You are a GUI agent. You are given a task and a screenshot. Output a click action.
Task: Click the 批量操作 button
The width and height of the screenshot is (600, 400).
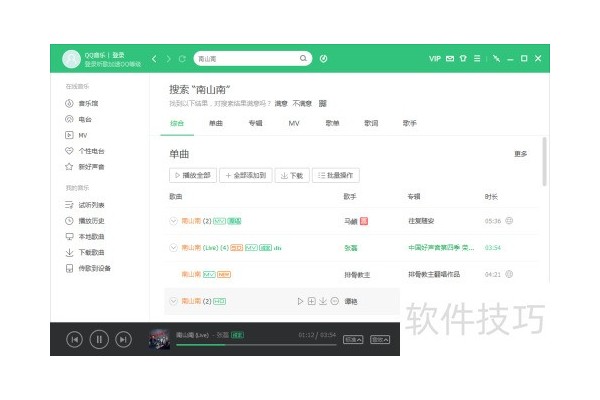(x=336, y=175)
